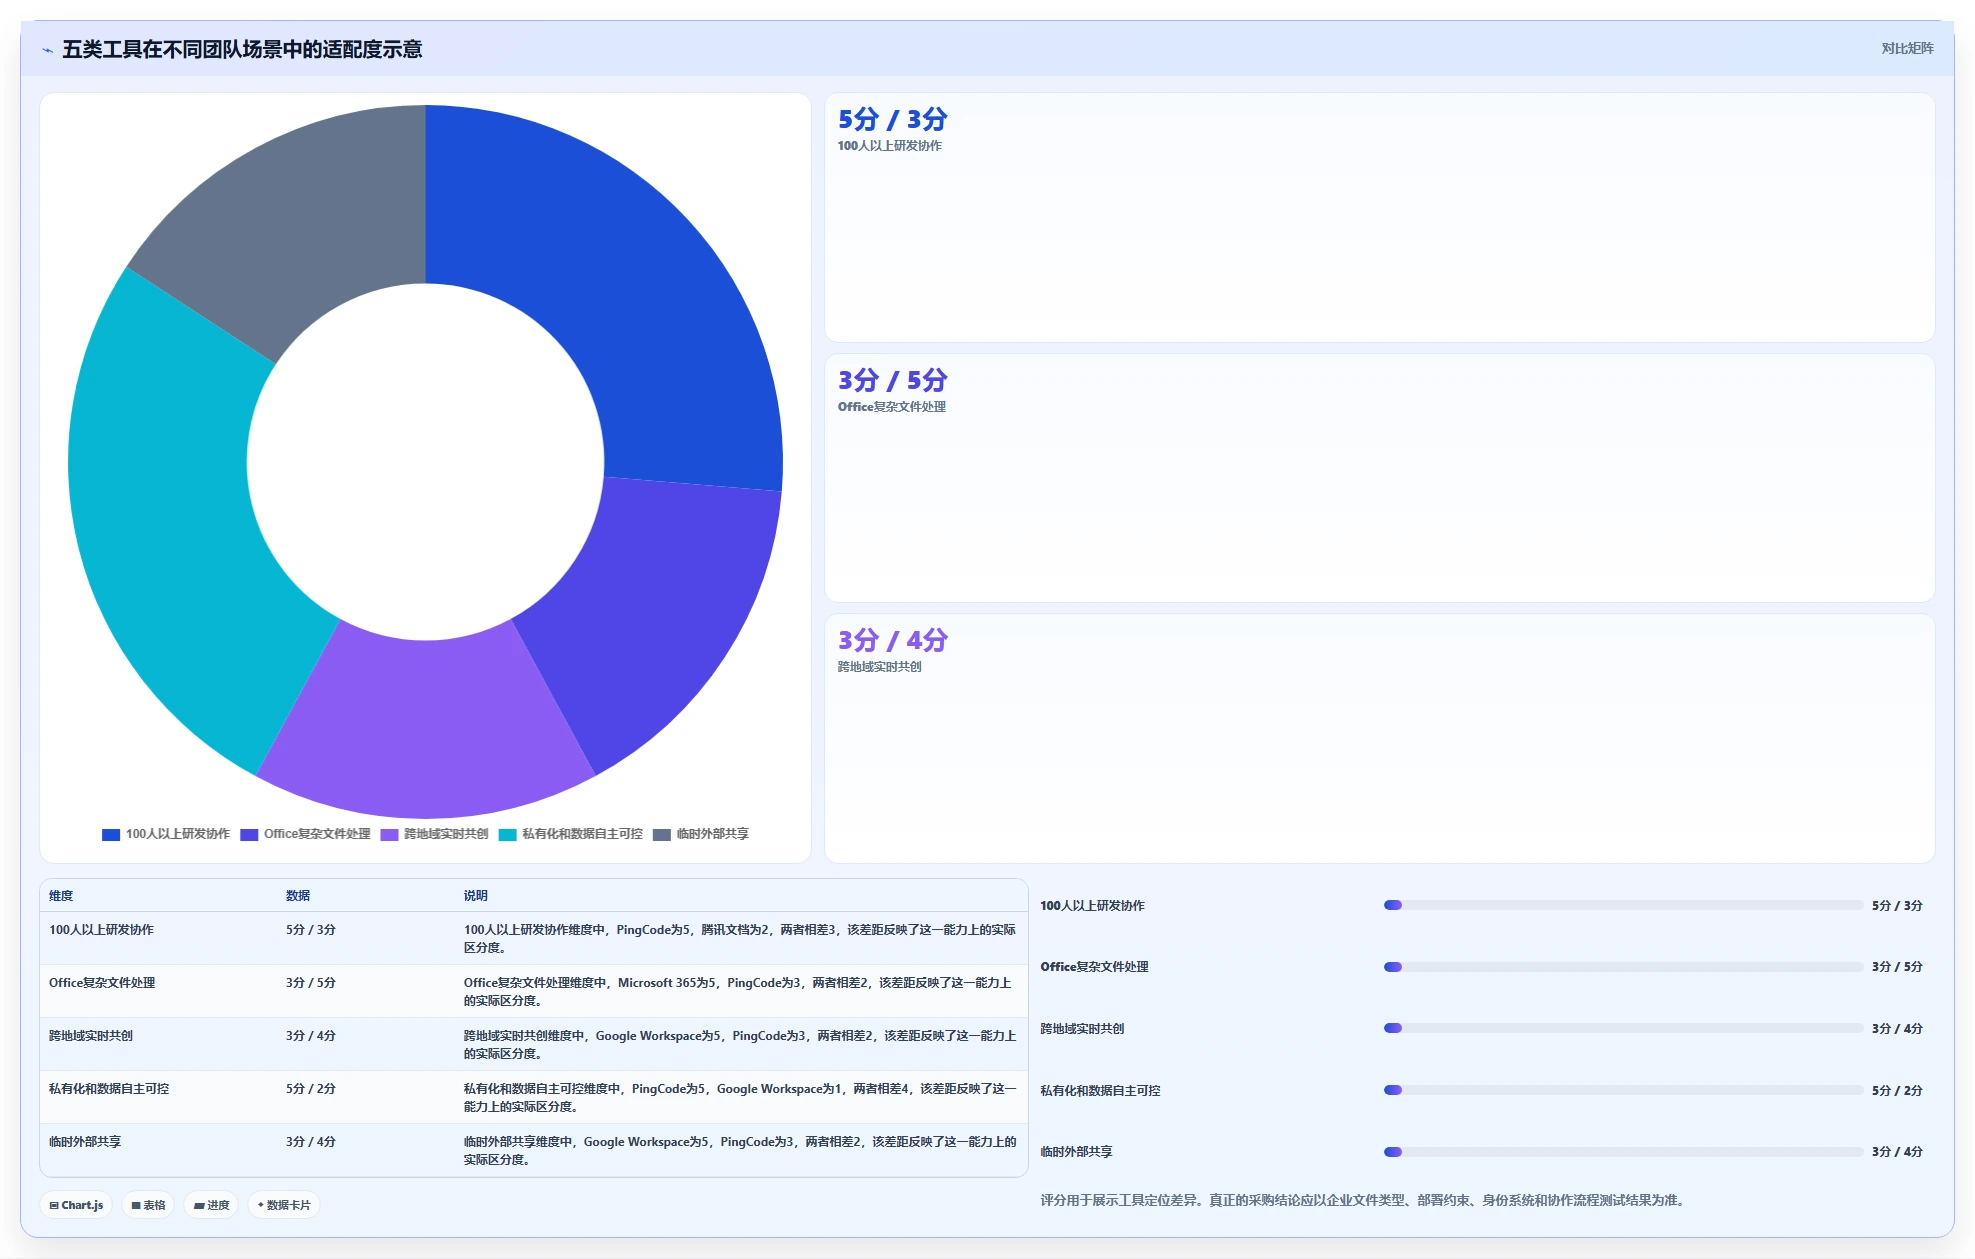This screenshot has width=1975, height=1259.
Task: Click the table description mentioning Google Workspace为1
Action: tap(740, 1098)
